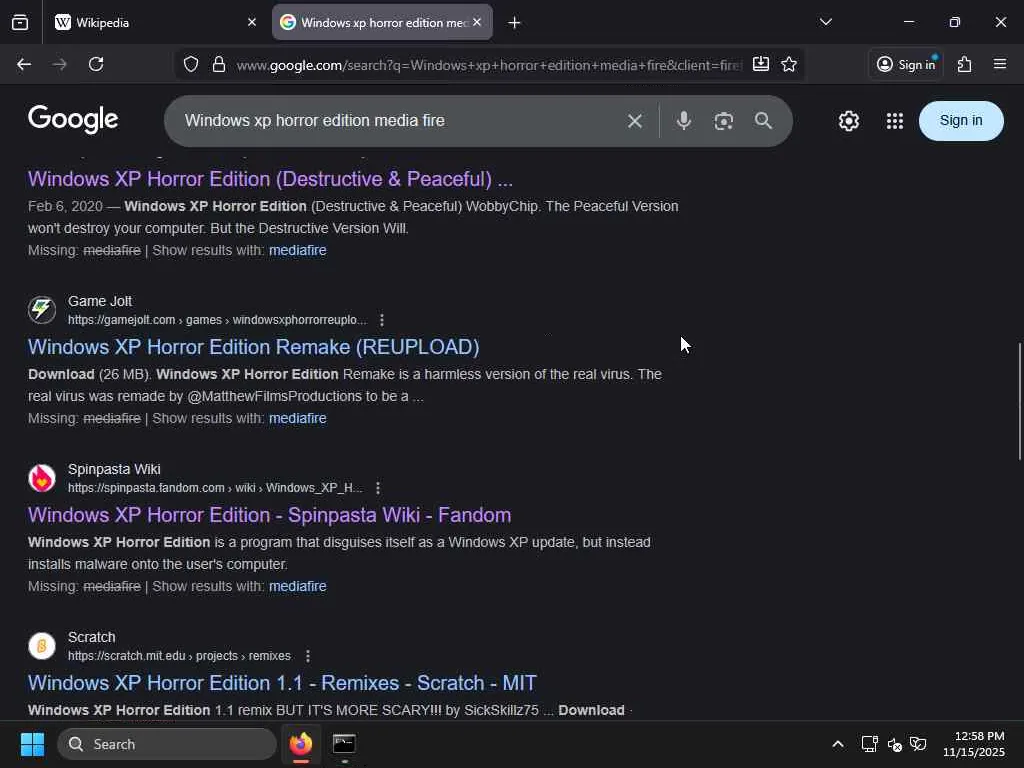Click the blue Google Sign in button
1024x768 pixels.
[x=961, y=121]
